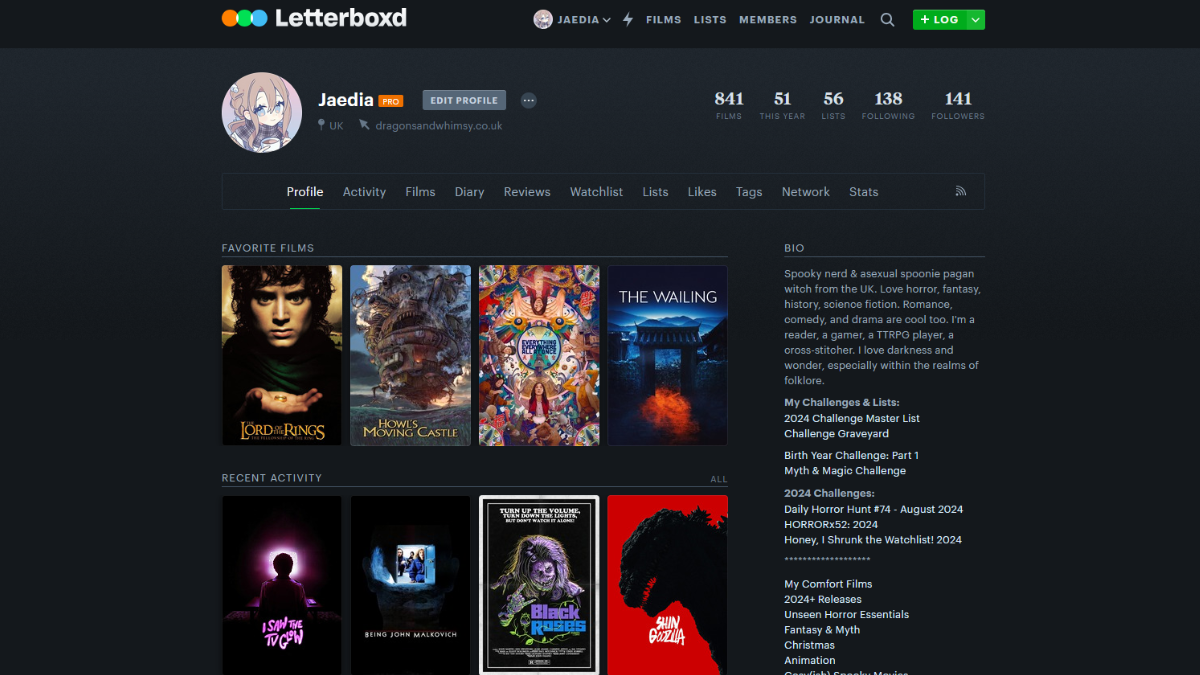This screenshot has height=675, width=1200.
Task: Open the Films tab on the profile
Action: point(420,192)
